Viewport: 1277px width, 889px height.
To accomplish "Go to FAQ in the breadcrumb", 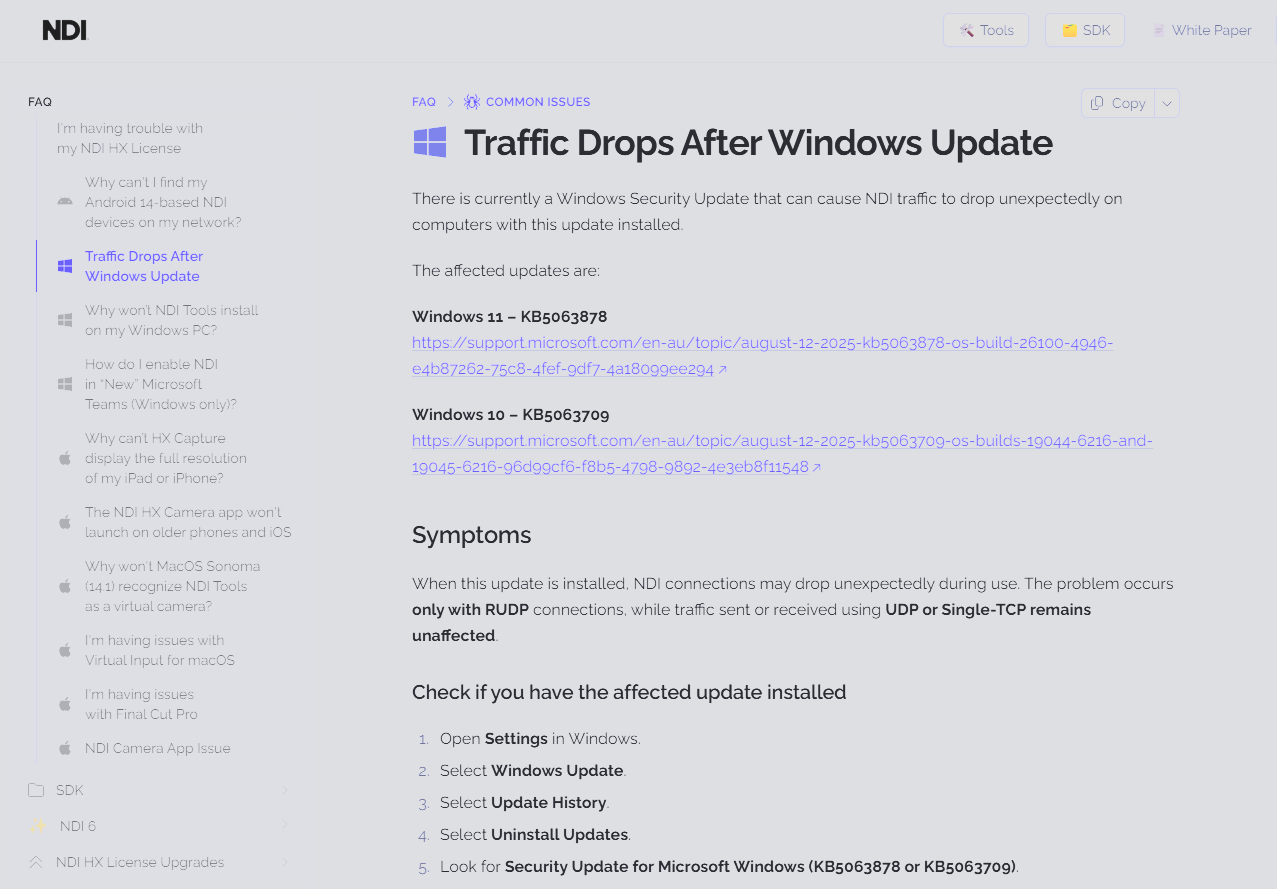I will coord(424,102).
